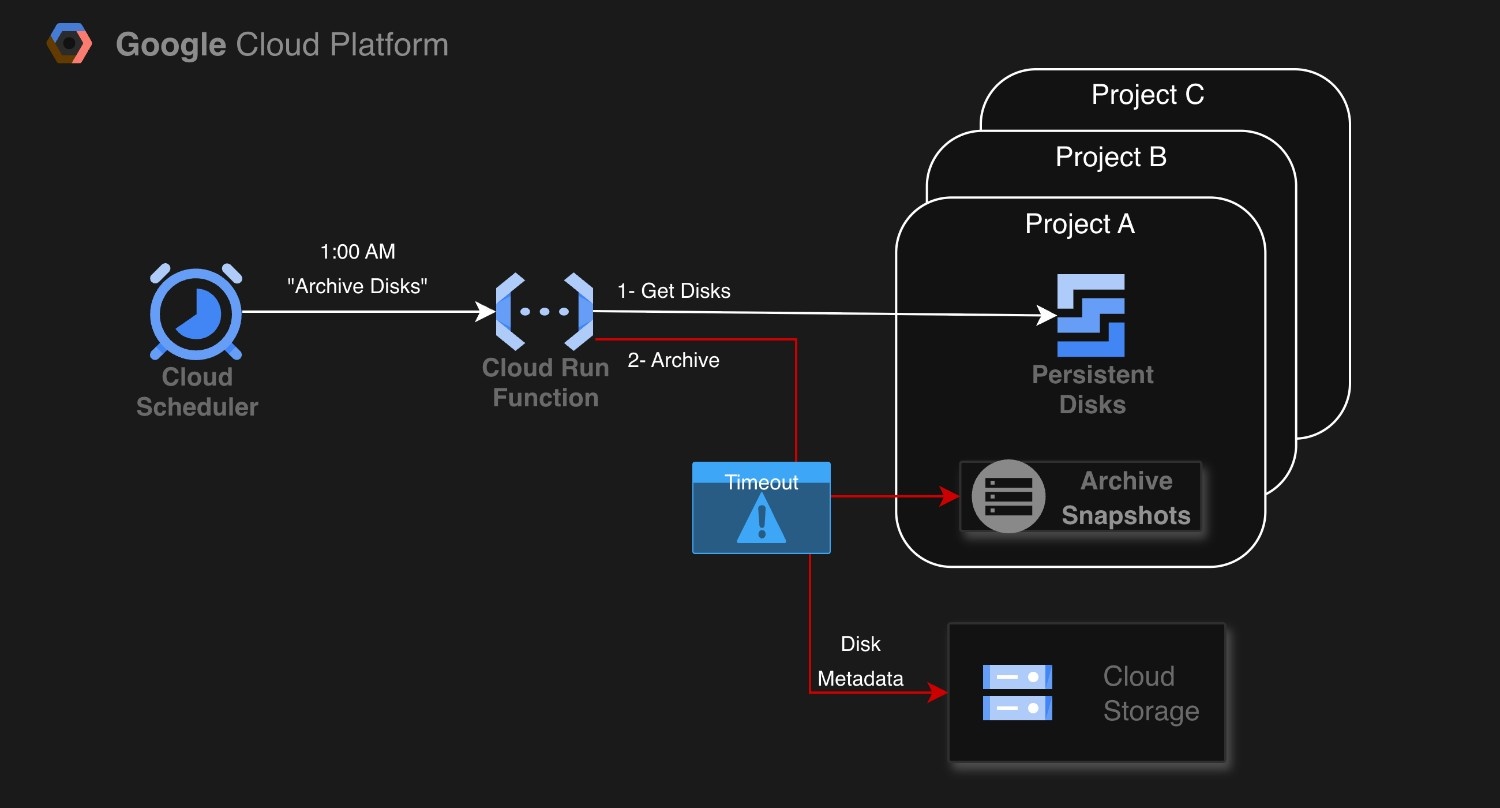This screenshot has width=1500, height=808.
Task: Select the Cloud Storage server icon
Action: click(1017, 693)
